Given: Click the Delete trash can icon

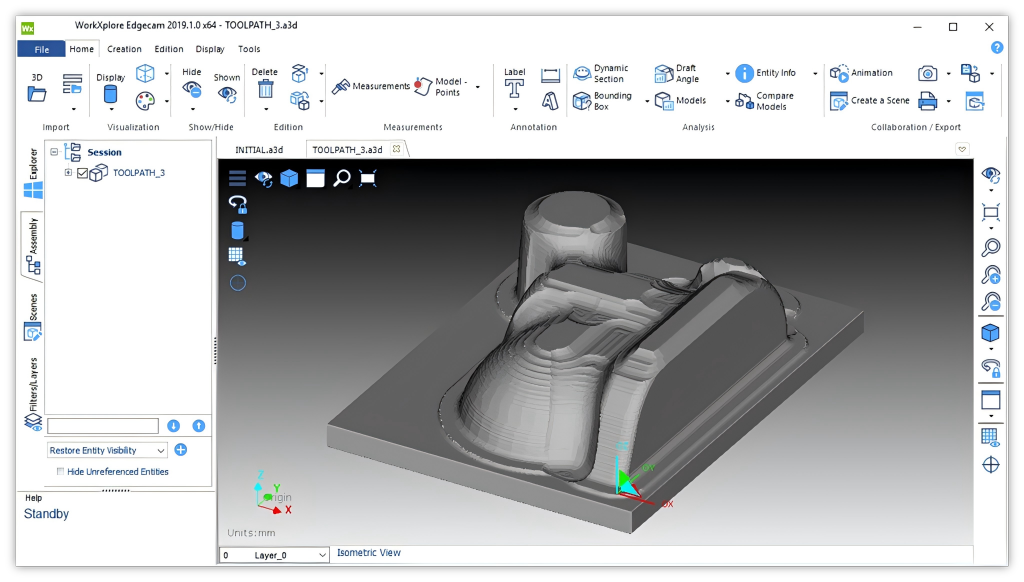Looking at the screenshot, I should pyautogui.click(x=265, y=89).
